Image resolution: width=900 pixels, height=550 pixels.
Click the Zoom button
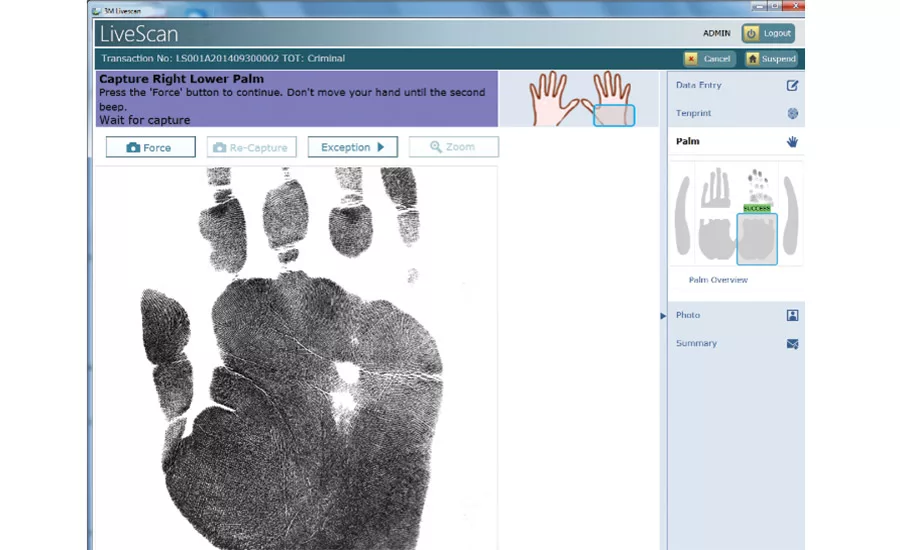(x=453, y=147)
